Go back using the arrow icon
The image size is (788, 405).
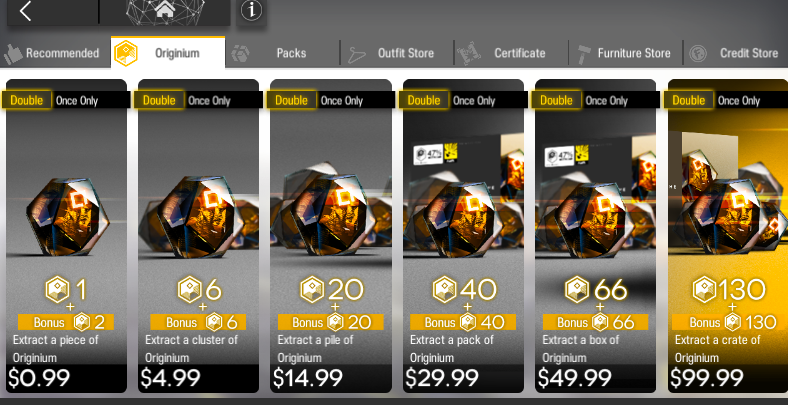pos(26,11)
